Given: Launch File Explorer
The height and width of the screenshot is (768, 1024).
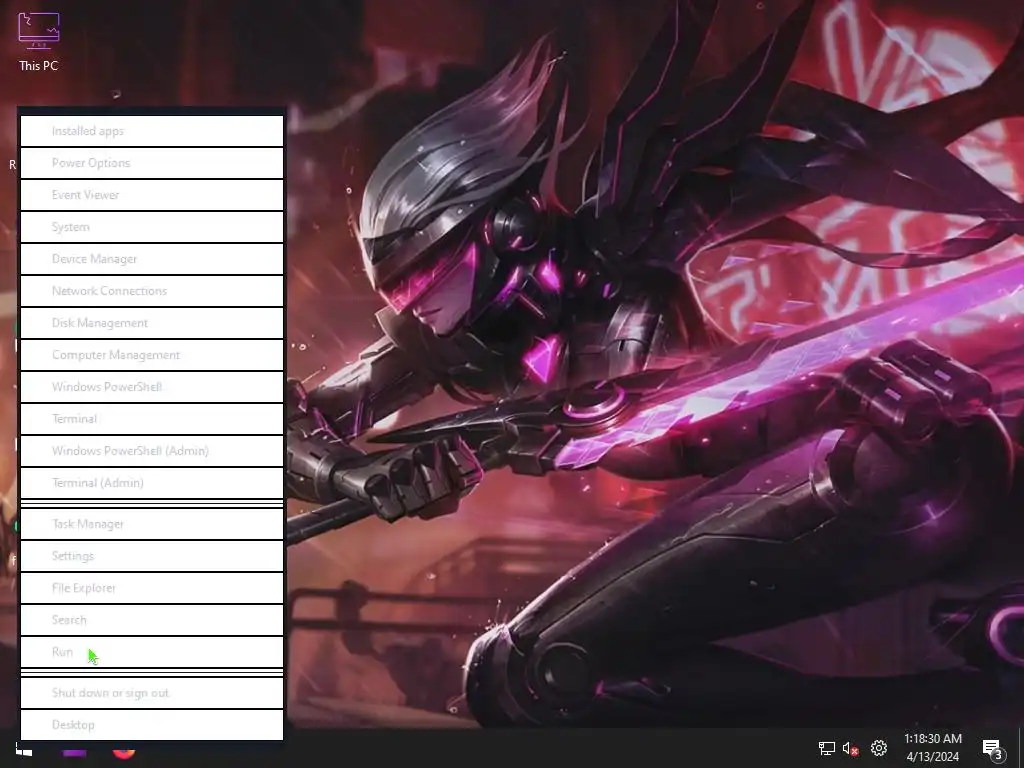Looking at the screenshot, I should click(x=152, y=588).
